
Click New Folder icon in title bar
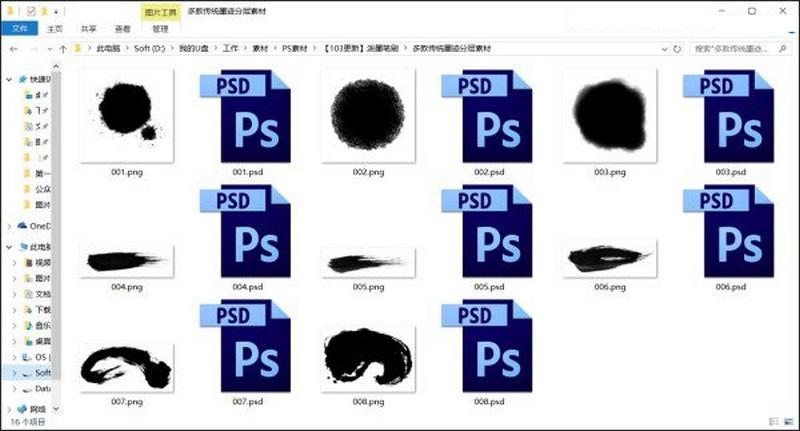click(44, 11)
